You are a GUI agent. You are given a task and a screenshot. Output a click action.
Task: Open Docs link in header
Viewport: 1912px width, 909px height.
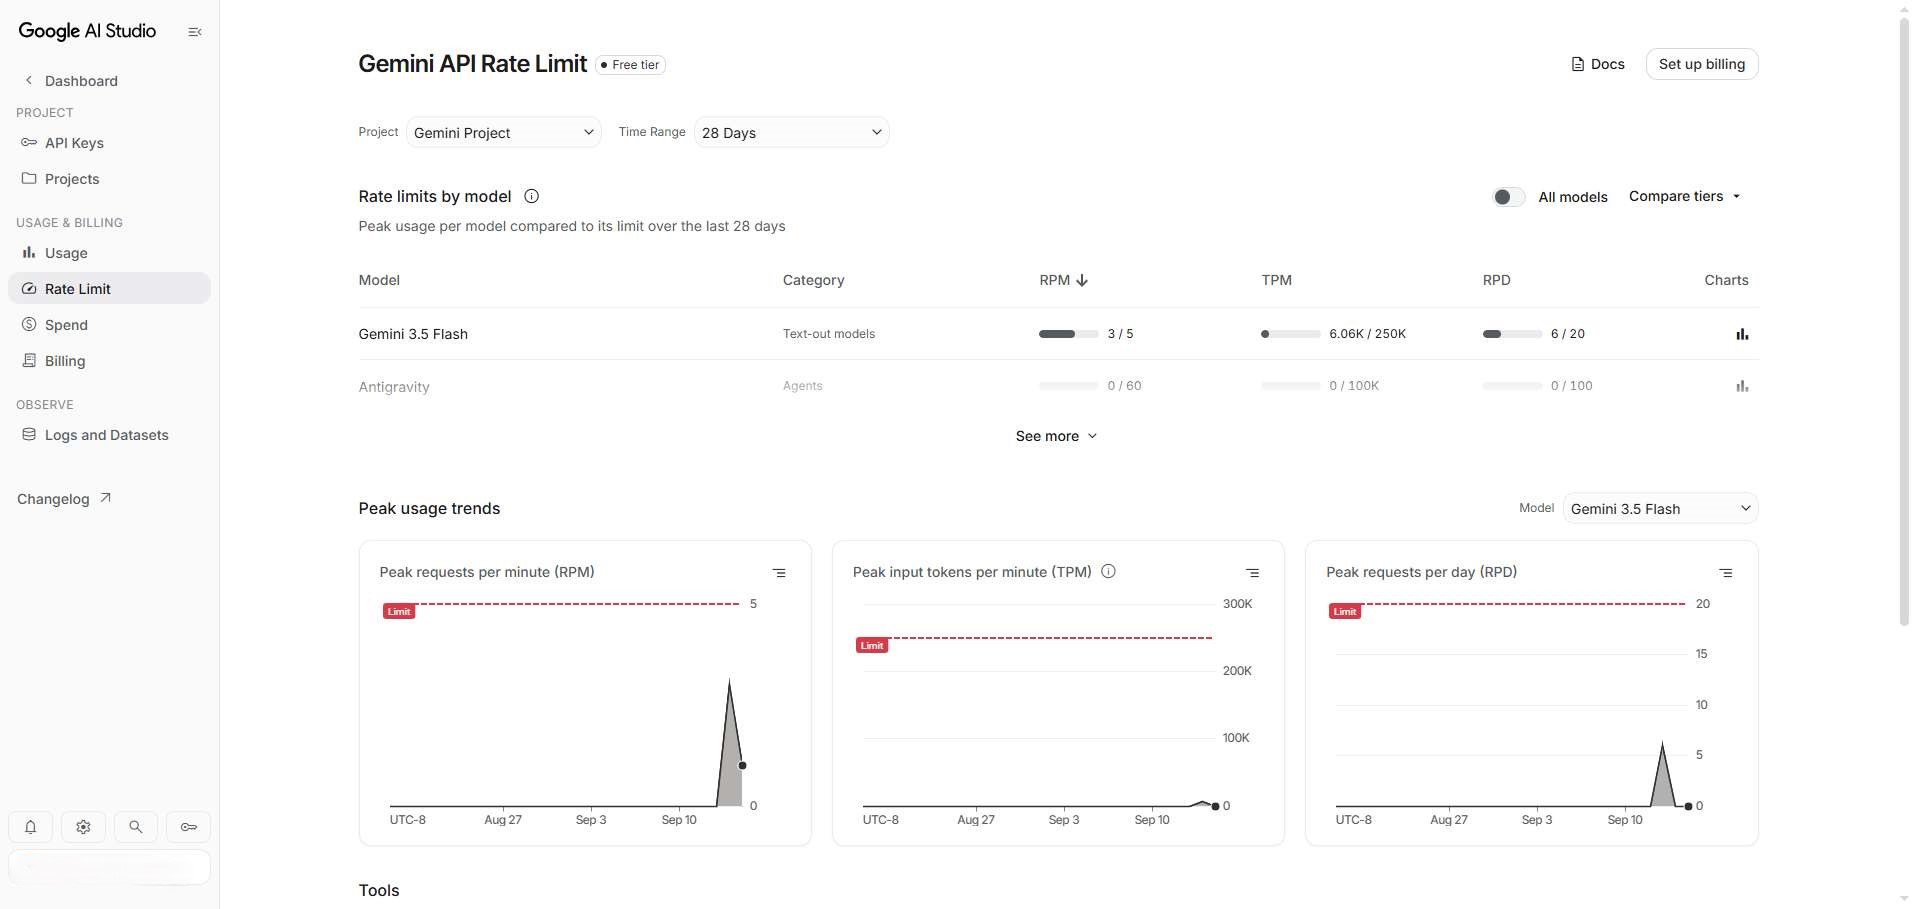(x=1598, y=64)
